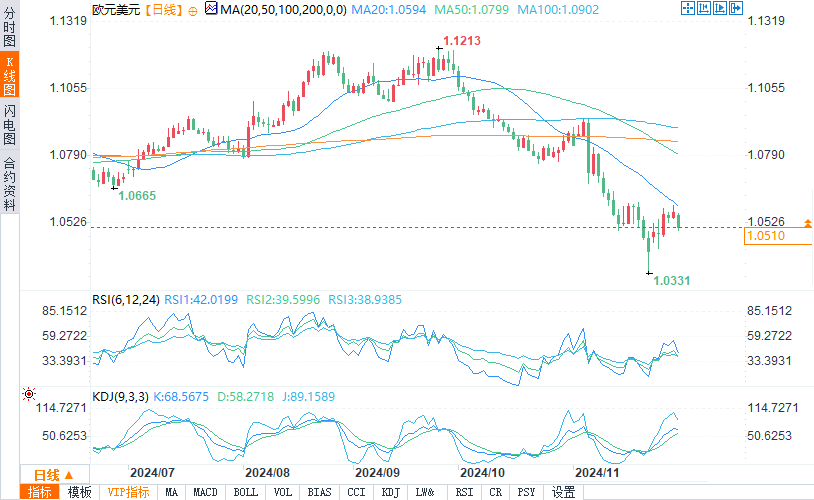
Task: Switch to the 模板 bottom tab
Action: point(79,492)
